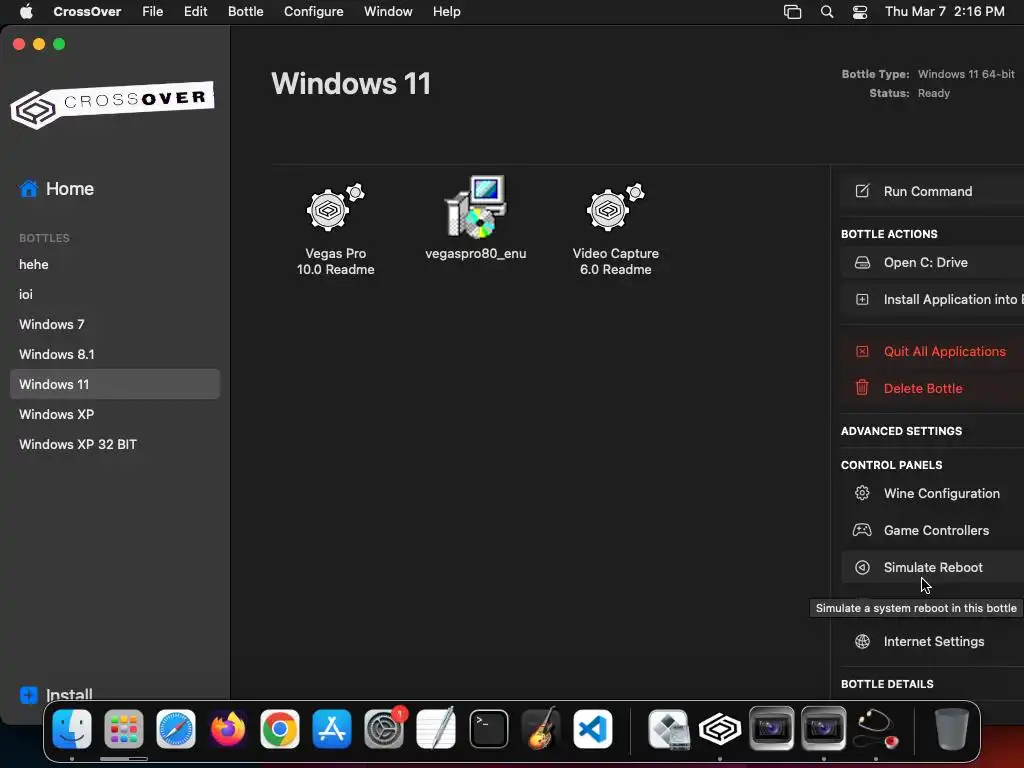Screen dimensions: 1024x768
Task: Click the Run Command button
Action: (x=933, y=191)
